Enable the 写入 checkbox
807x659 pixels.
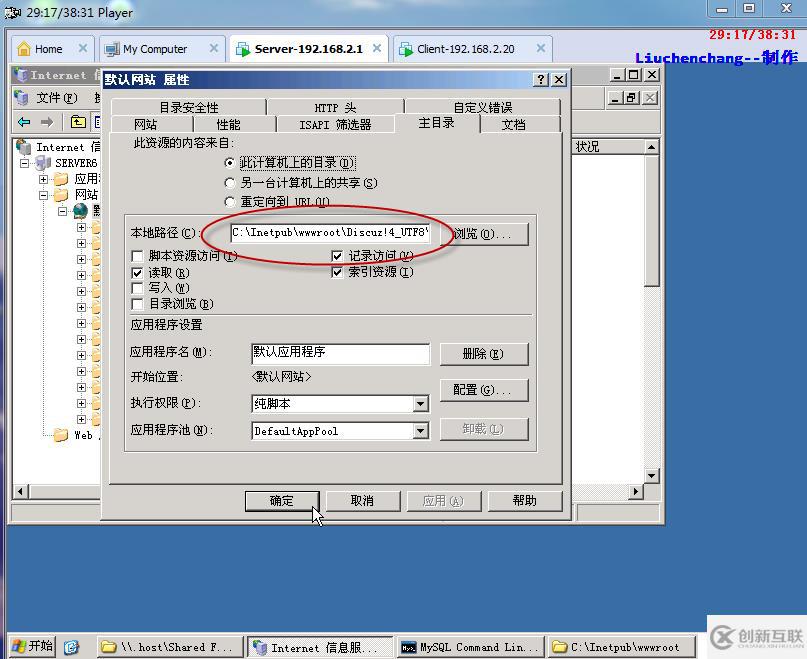137,288
